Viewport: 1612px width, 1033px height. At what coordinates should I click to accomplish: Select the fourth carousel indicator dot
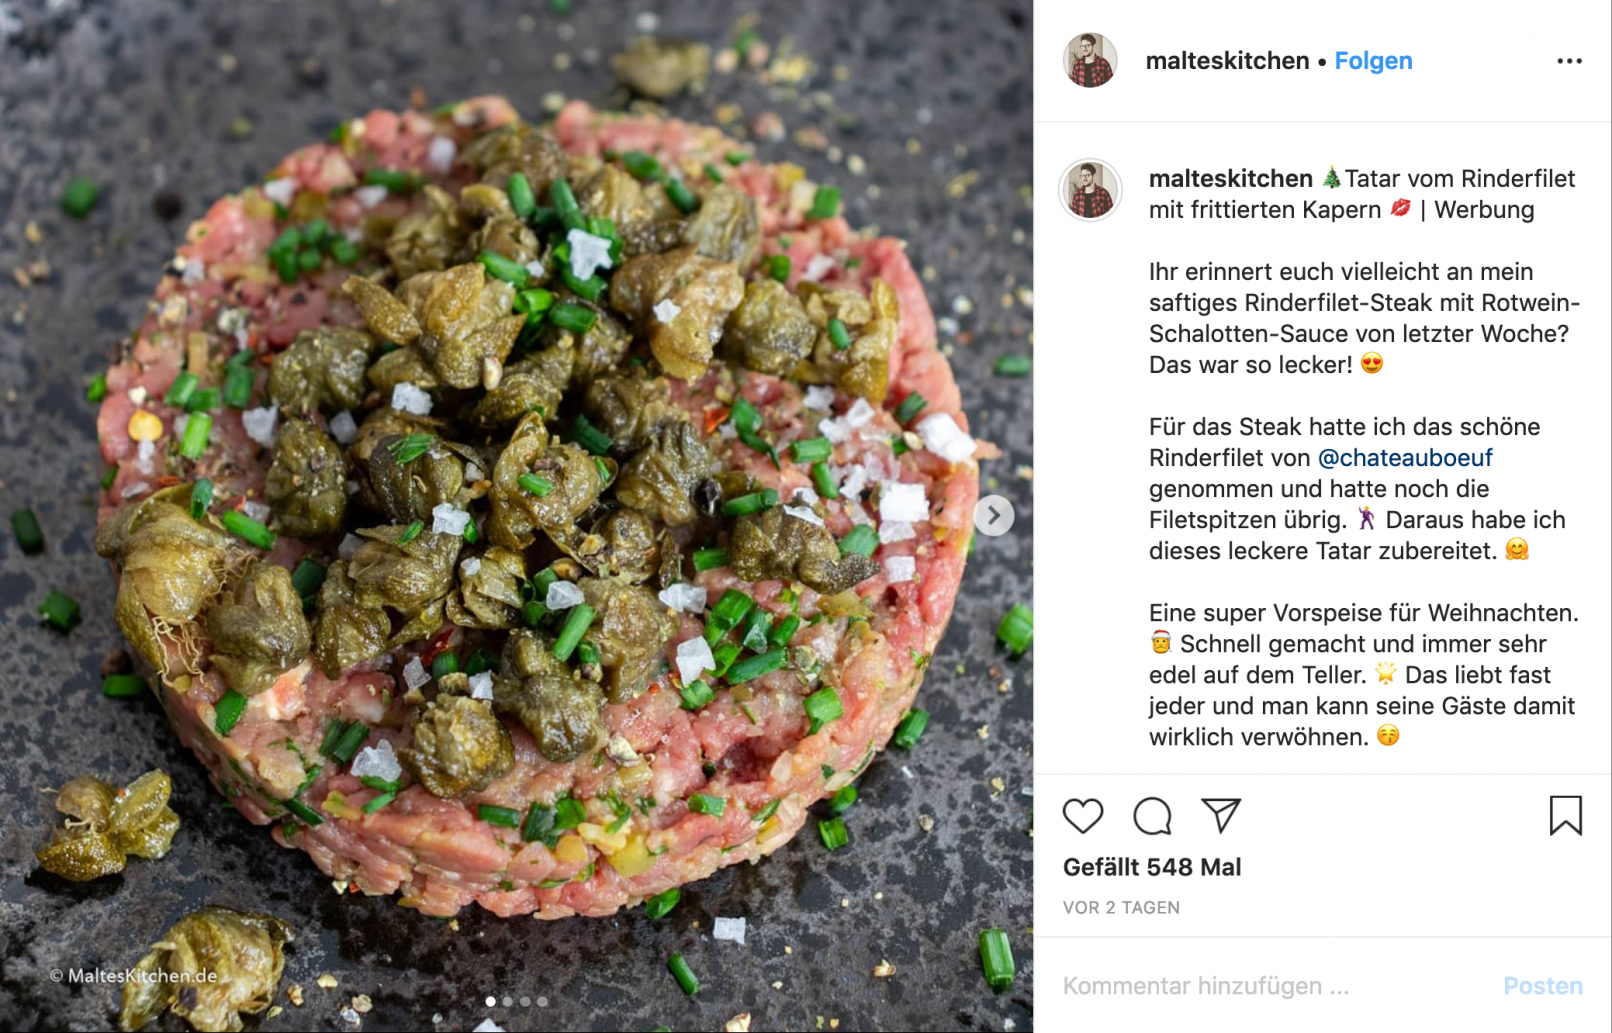[542, 1001]
